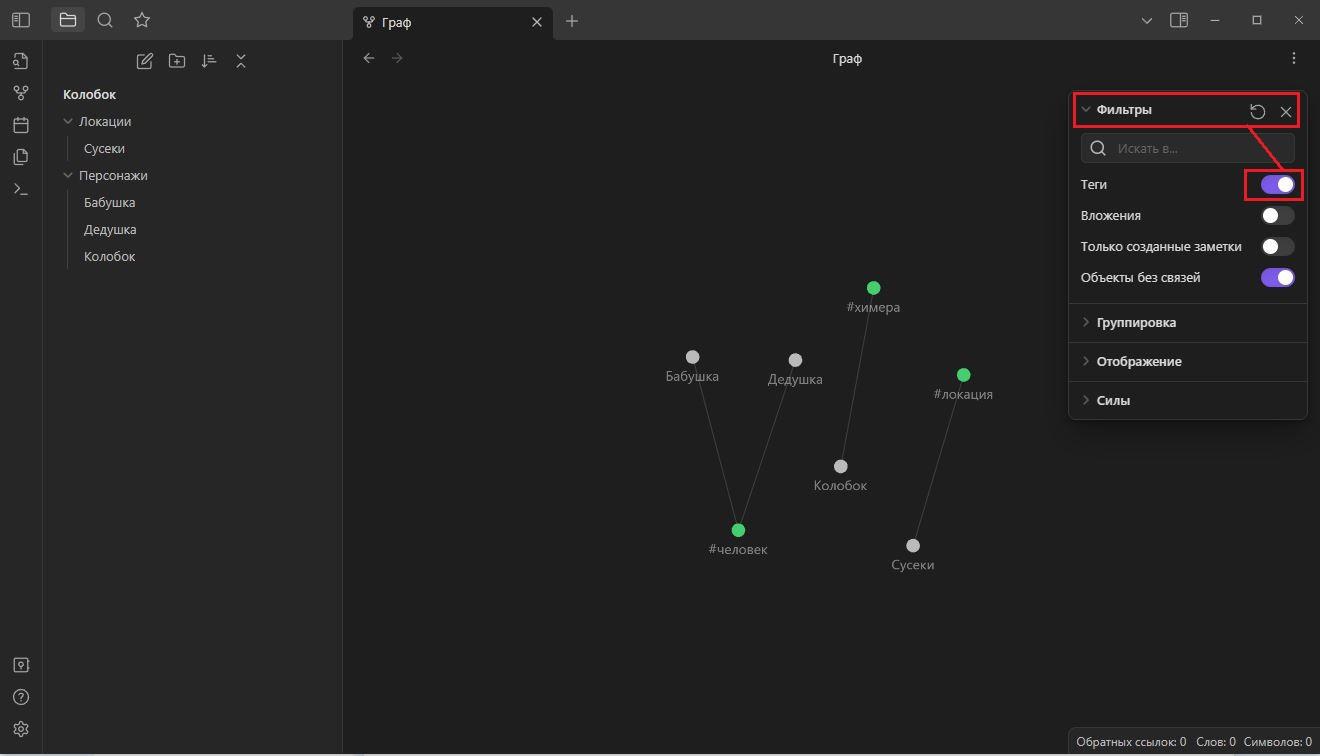This screenshot has width=1320, height=756.
Task: Toggle the right sidebar icon
Action: tap(1179, 20)
